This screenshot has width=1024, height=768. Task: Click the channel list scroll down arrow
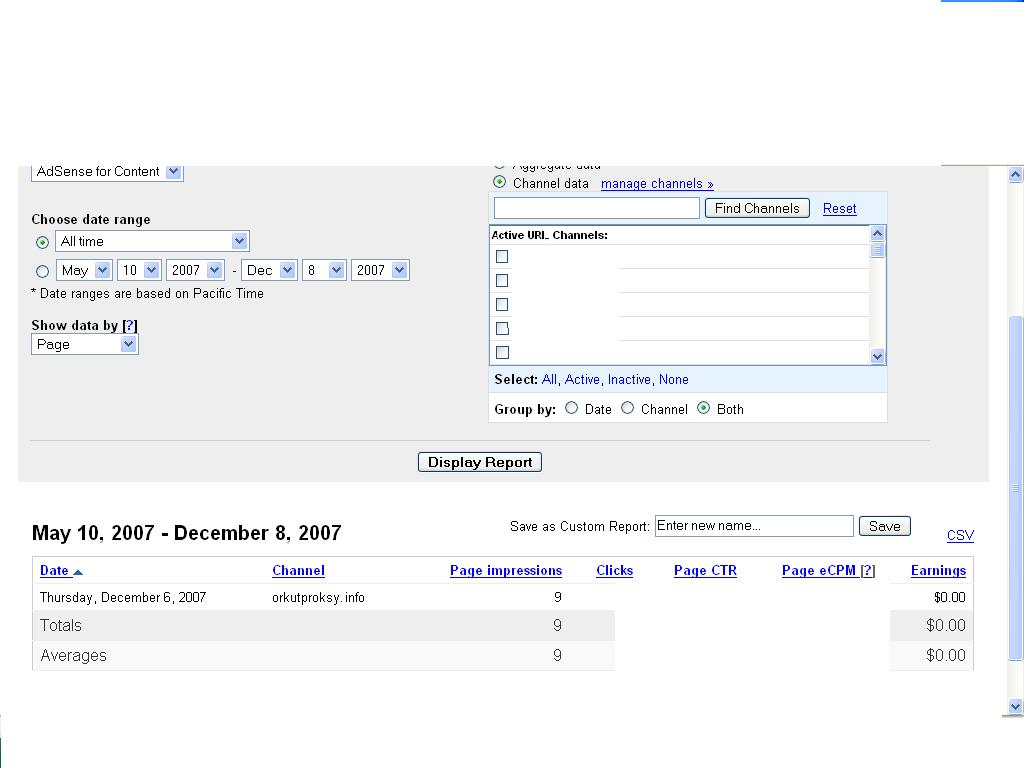(x=878, y=357)
